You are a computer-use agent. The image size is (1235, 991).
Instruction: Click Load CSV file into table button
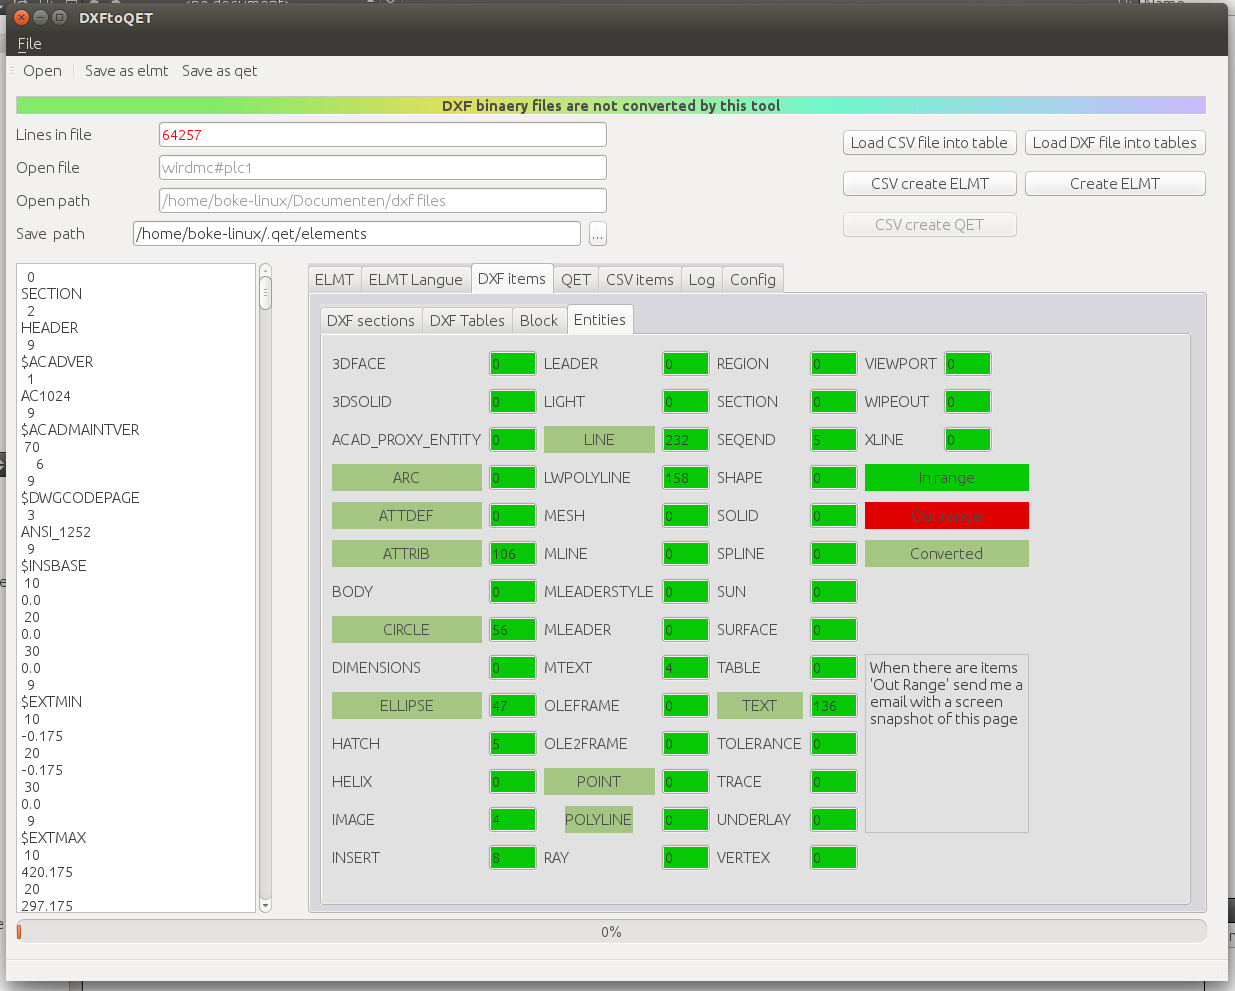[929, 143]
